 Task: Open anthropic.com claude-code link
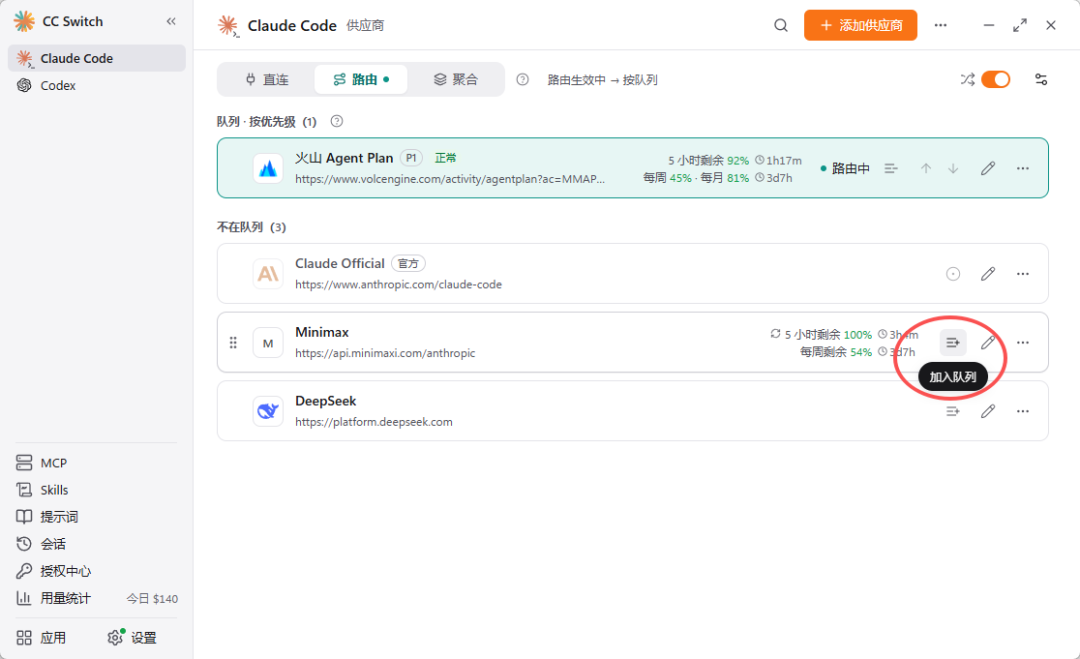coord(398,284)
